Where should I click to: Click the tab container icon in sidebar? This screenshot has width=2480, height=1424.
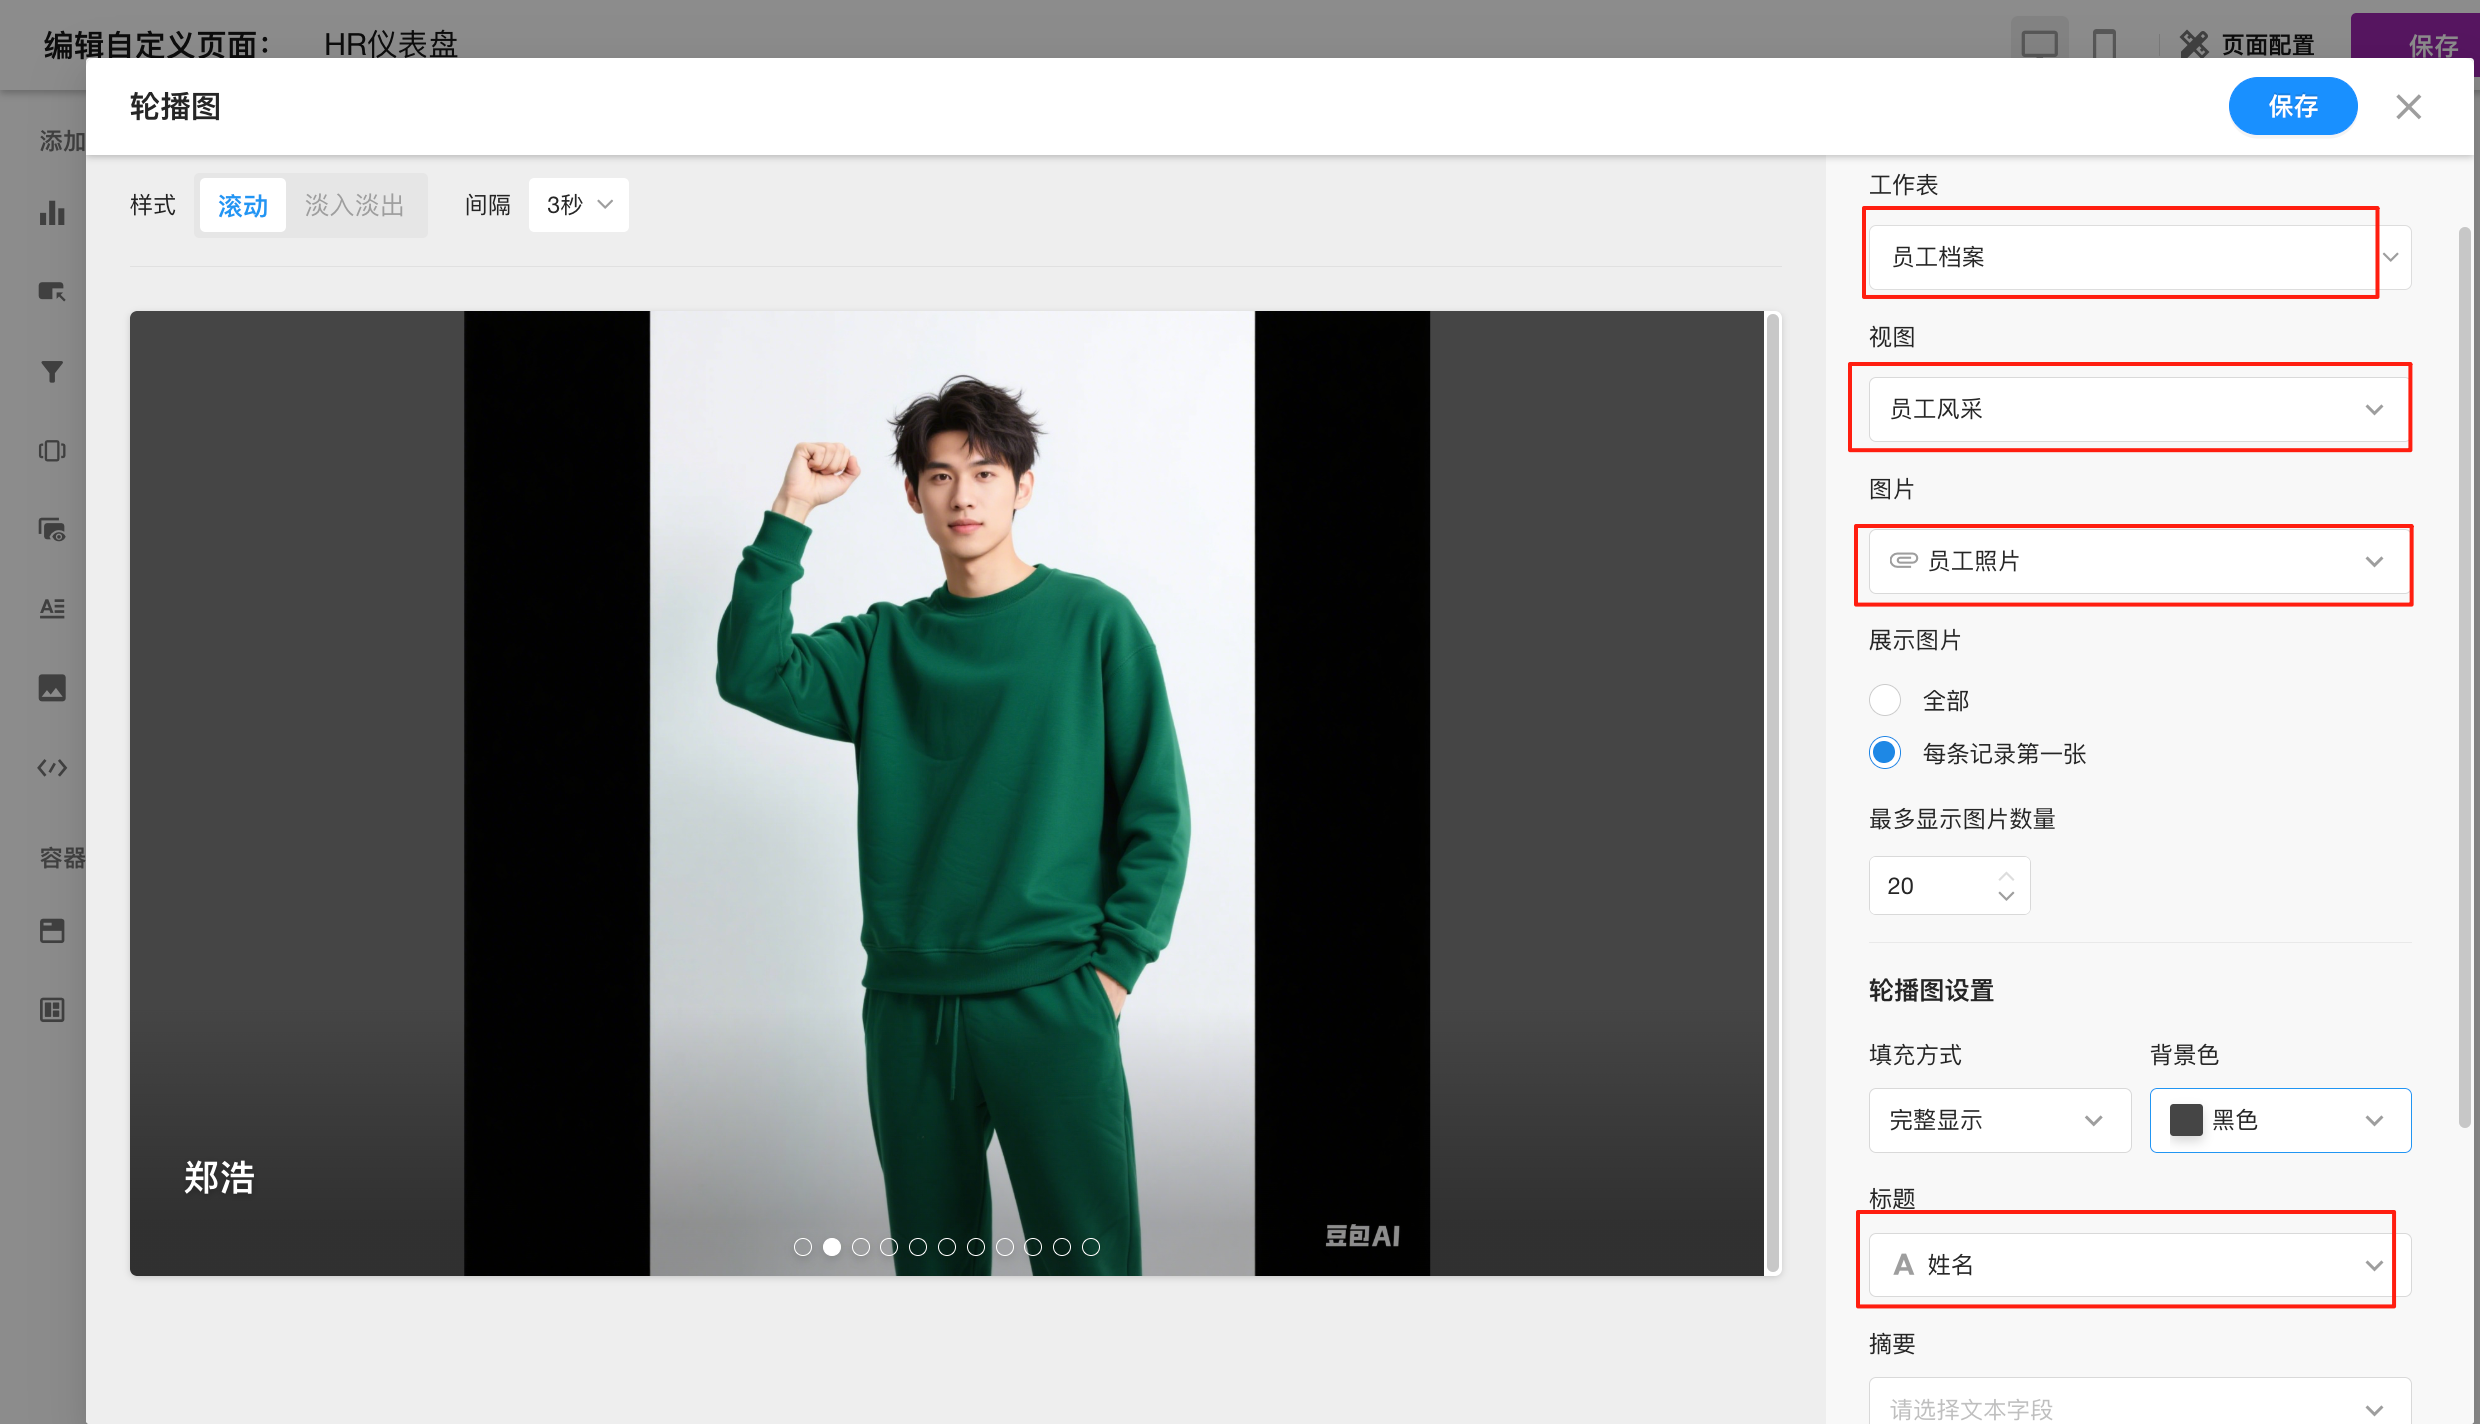point(52,931)
